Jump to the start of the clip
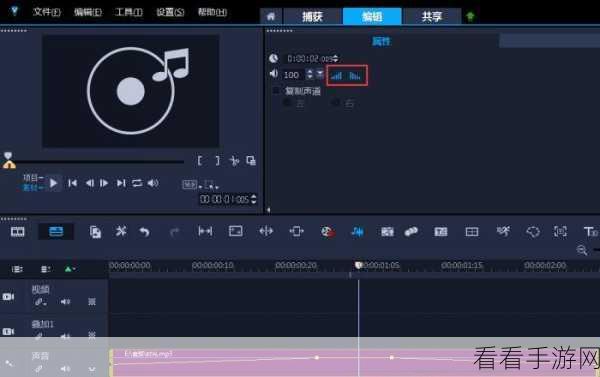 72,183
